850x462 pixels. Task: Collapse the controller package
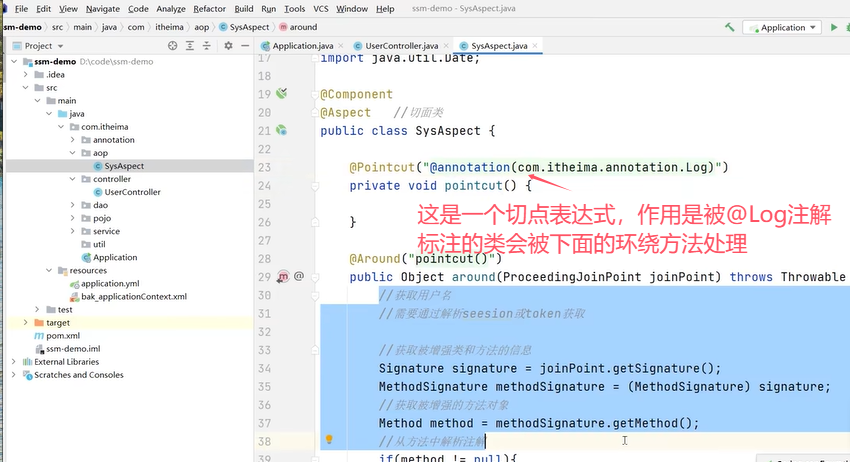[x=72, y=179]
